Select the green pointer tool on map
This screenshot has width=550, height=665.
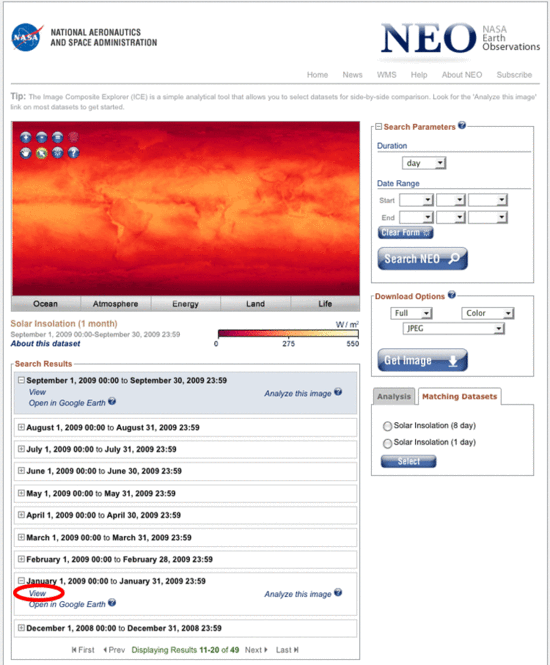click(x=42, y=153)
